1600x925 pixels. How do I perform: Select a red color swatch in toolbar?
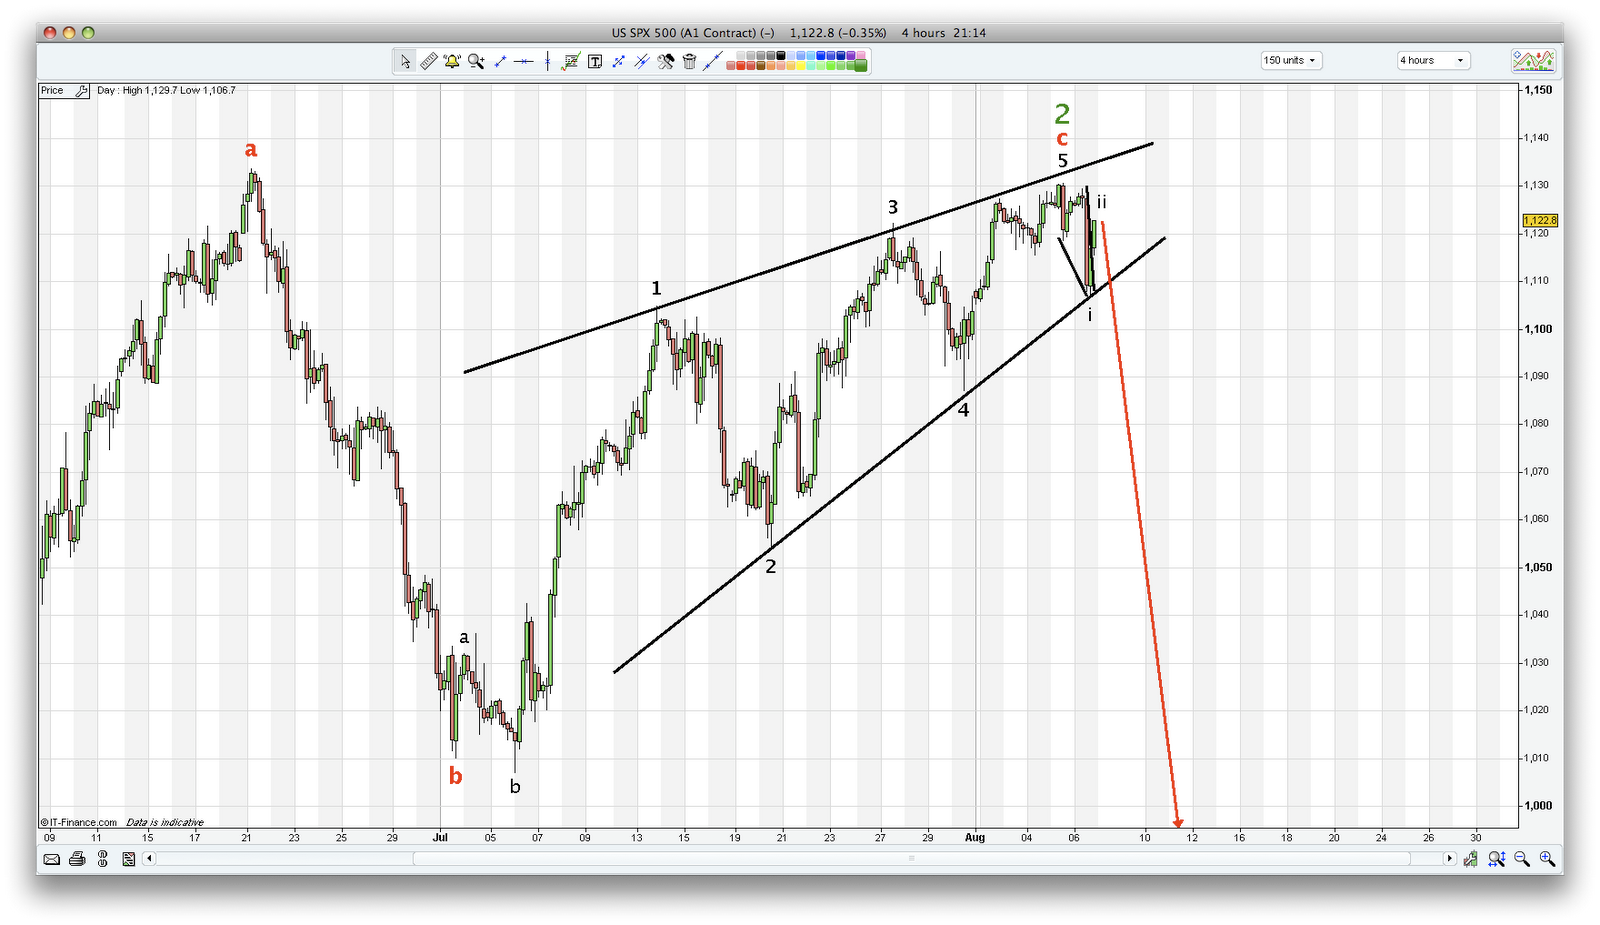pos(742,66)
